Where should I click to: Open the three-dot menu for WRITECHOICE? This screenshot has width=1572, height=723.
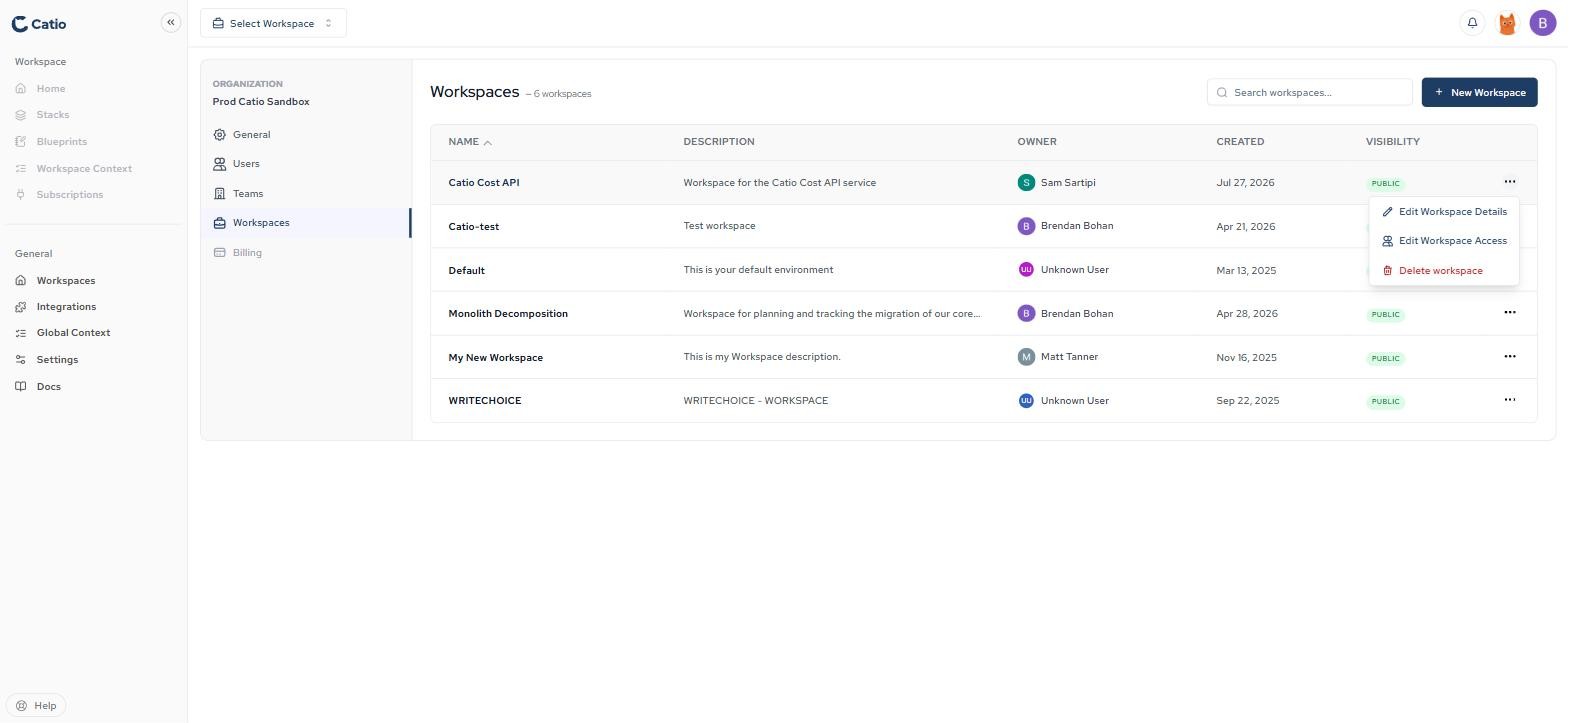1510,400
